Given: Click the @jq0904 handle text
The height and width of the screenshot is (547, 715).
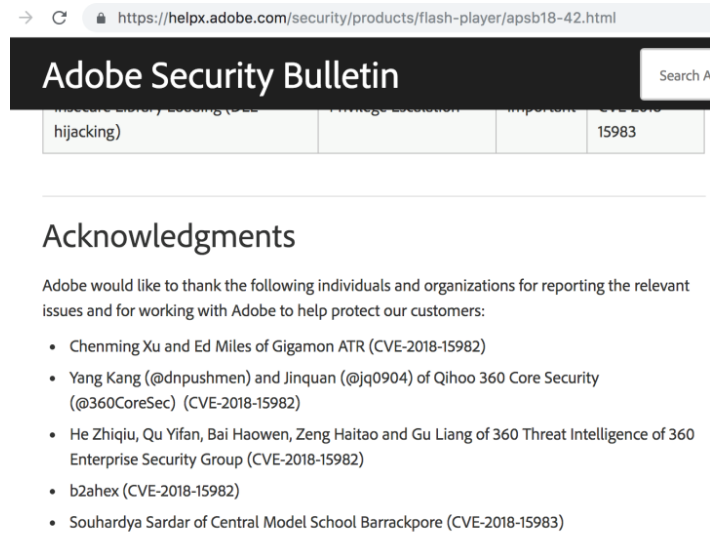Looking at the screenshot, I should pos(376,378).
